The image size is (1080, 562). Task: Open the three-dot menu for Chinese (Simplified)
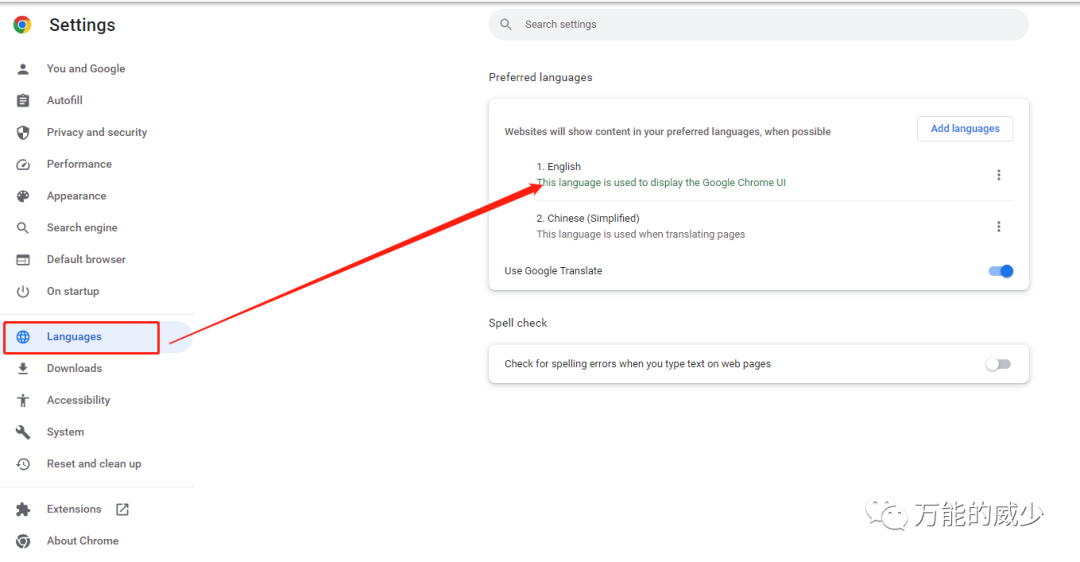coord(999,227)
